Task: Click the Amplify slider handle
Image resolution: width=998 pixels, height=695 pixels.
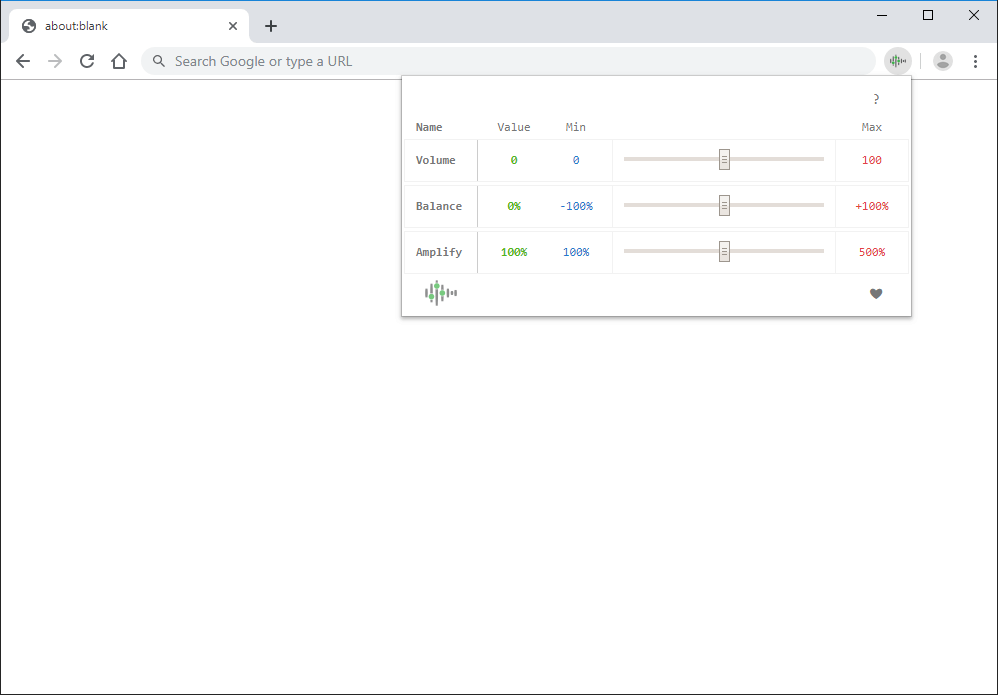Action: [724, 251]
